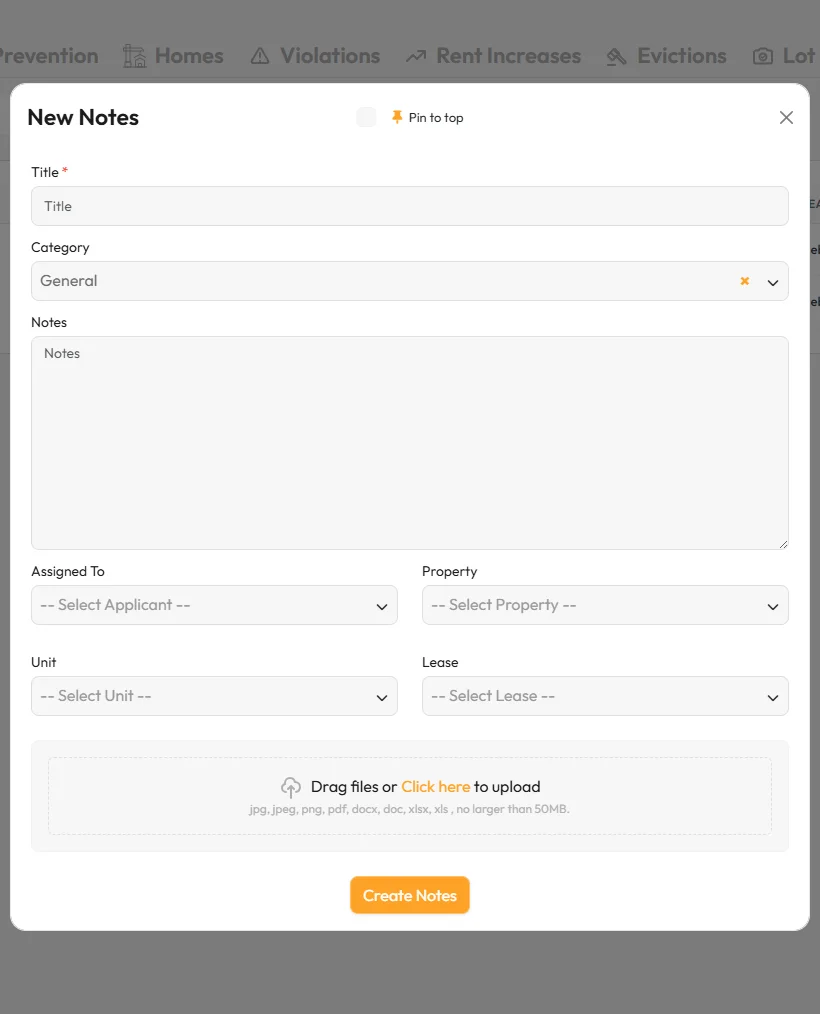Click the upload cloud icon
Viewport: 820px width, 1014px height.
click(x=291, y=787)
